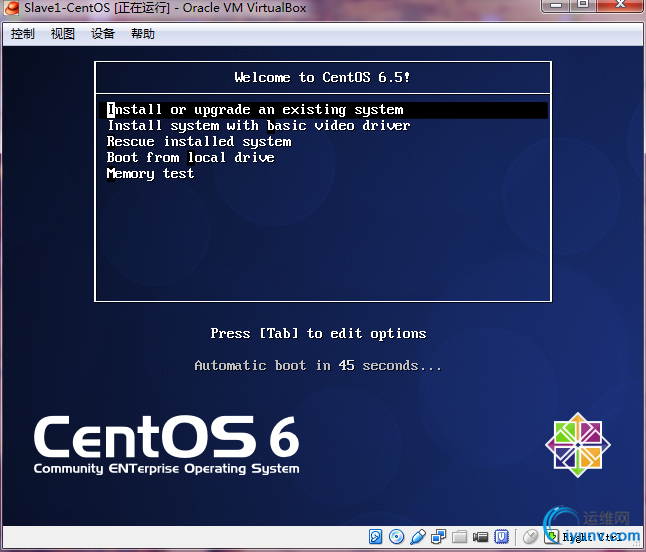Select Install system with basic video driver
Viewport: 646px width, 552px height.
[x=259, y=126]
